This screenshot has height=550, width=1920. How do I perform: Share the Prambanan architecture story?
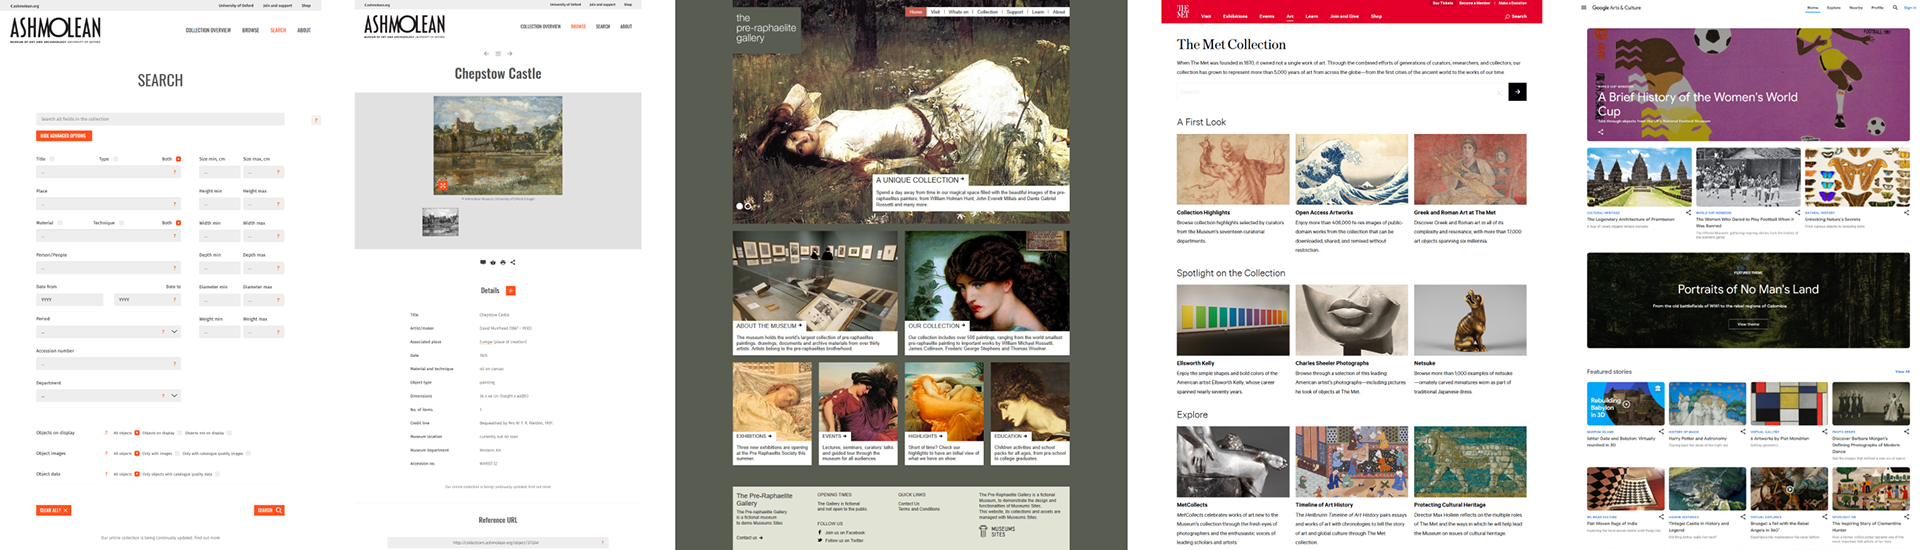tap(1688, 213)
